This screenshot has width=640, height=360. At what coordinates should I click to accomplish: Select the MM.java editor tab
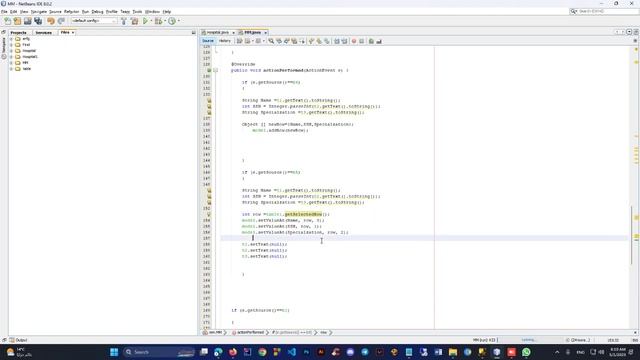coord(252,33)
